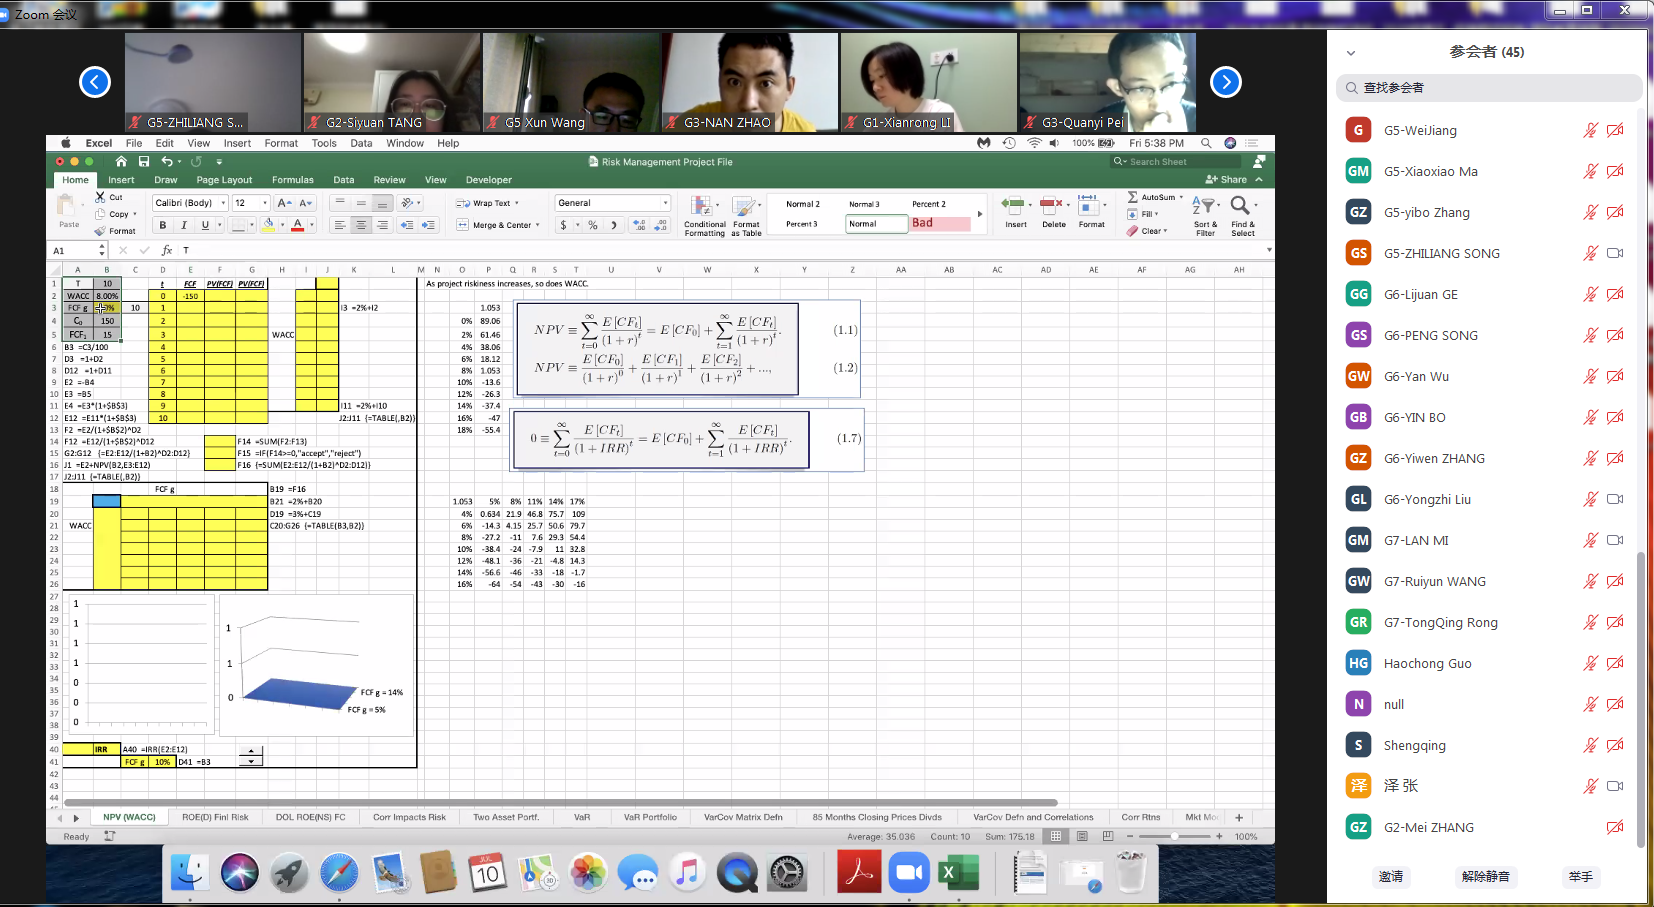The image size is (1654, 907).
Task: Switch to the Formulas ribbon tab
Action: pyautogui.click(x=292, y=180)
